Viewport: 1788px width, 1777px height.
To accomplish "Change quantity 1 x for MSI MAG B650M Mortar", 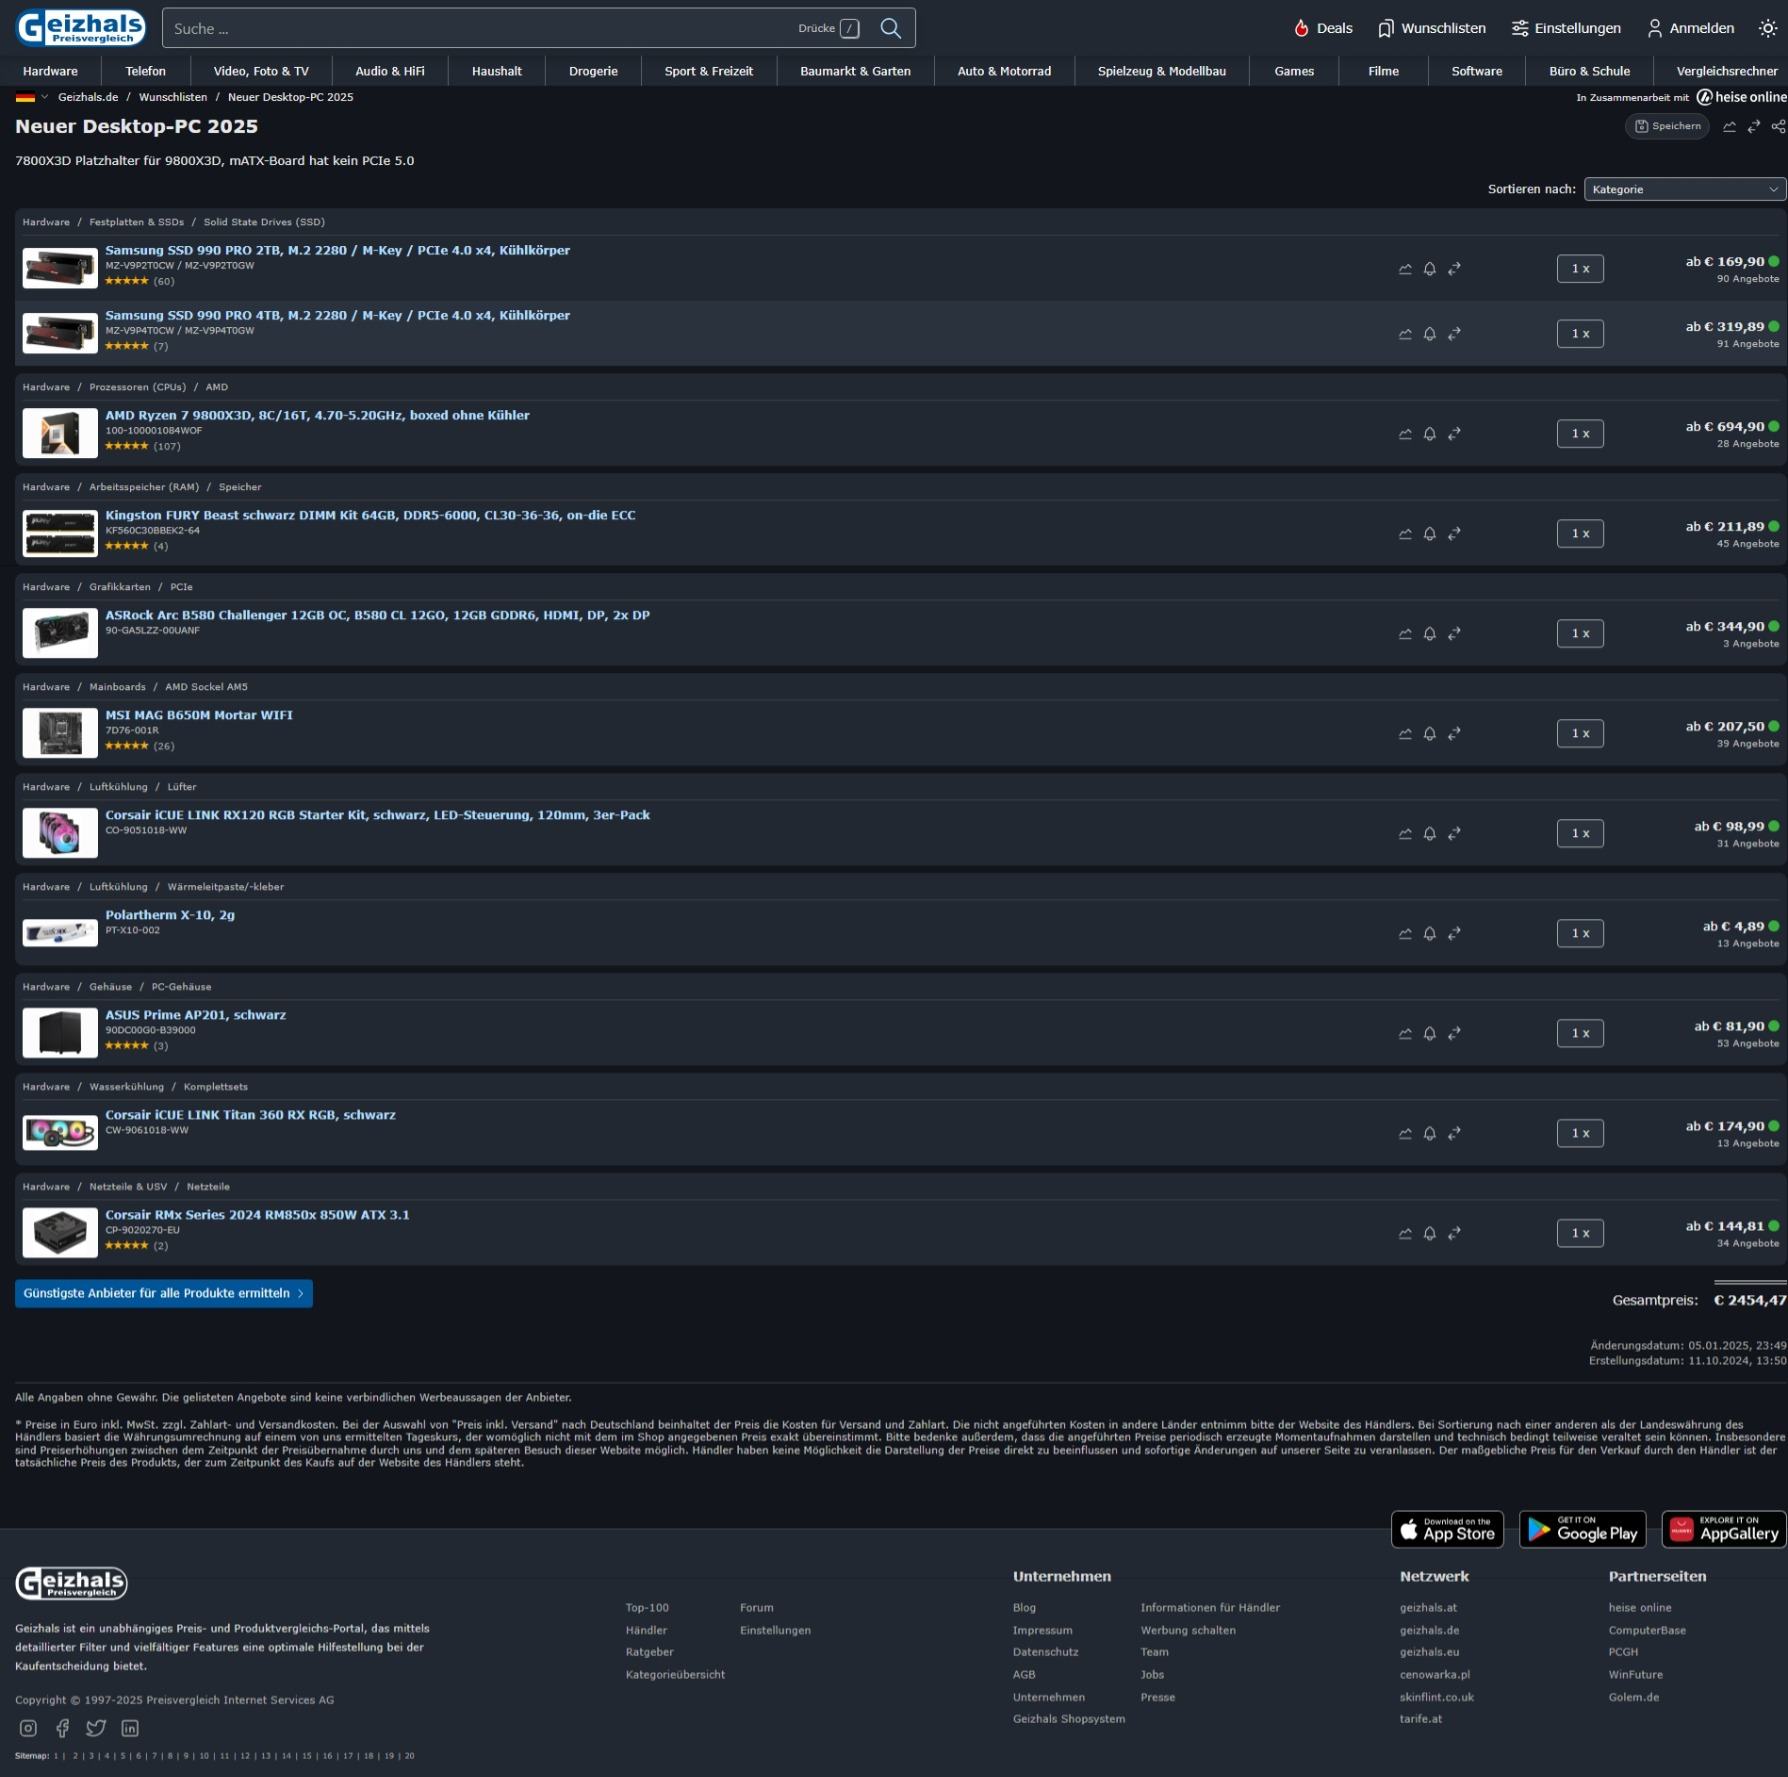I will 1580,734.
